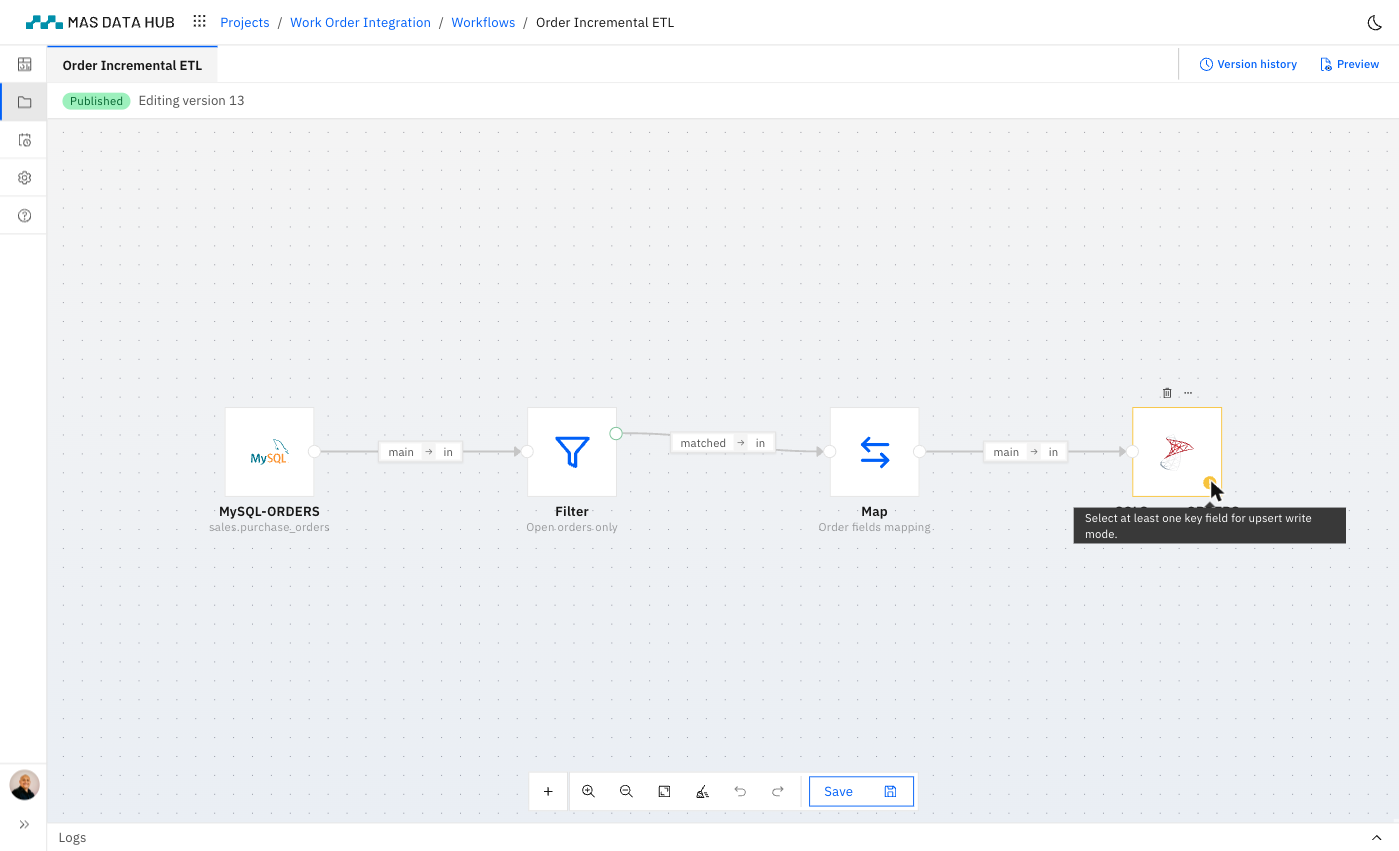Click the 'sales.purchase_orders' node subtitle

pyautogui.click(x=269, y=527)
